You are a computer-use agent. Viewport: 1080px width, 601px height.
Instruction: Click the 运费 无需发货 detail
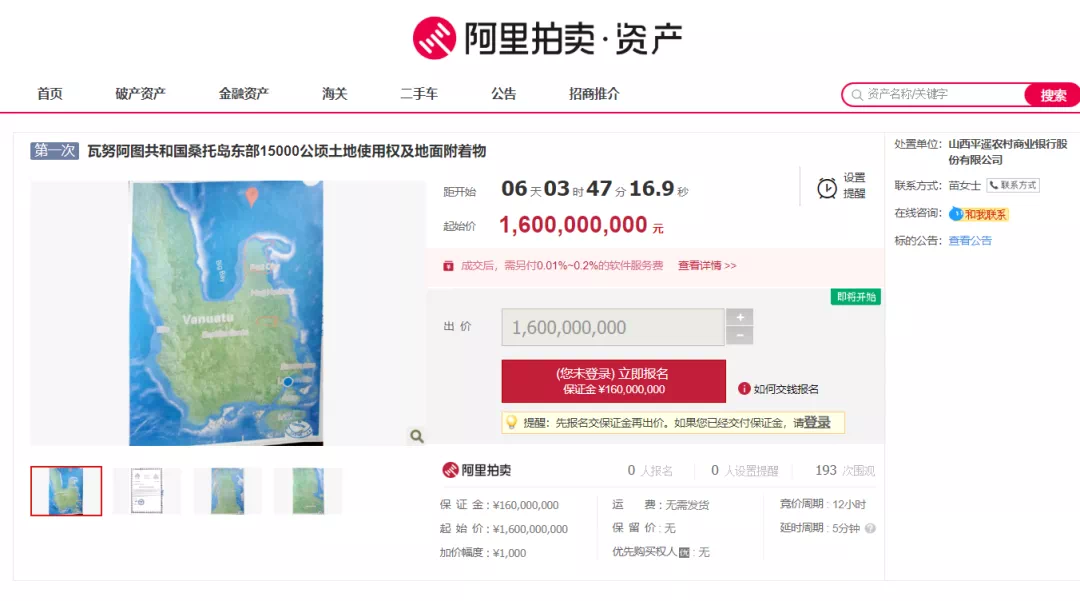(x=661, y=505)
